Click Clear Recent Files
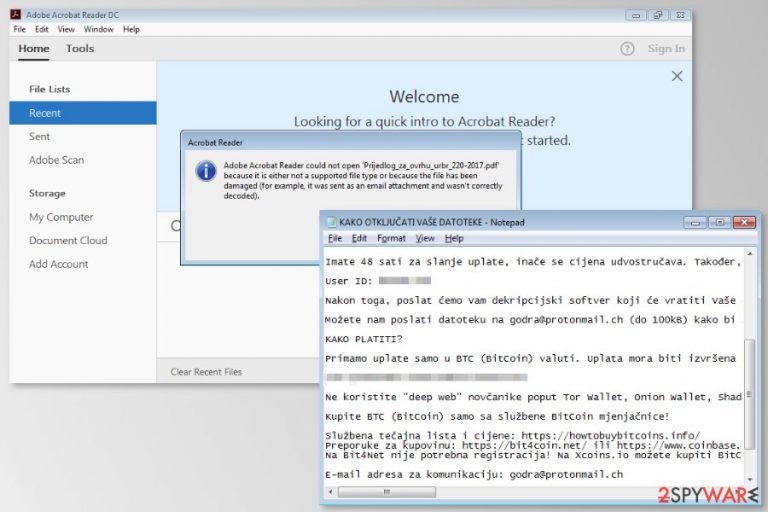The width and height of the screenshot is (768, 512). tap(206, 372)
